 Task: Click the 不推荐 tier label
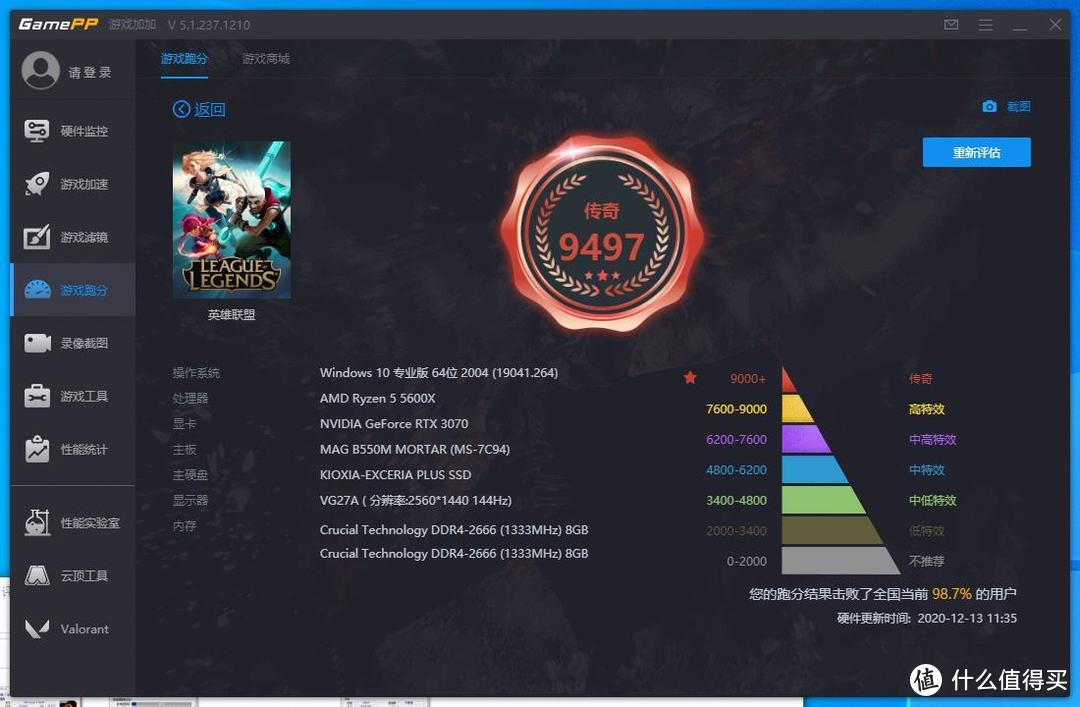coord(926,561)
